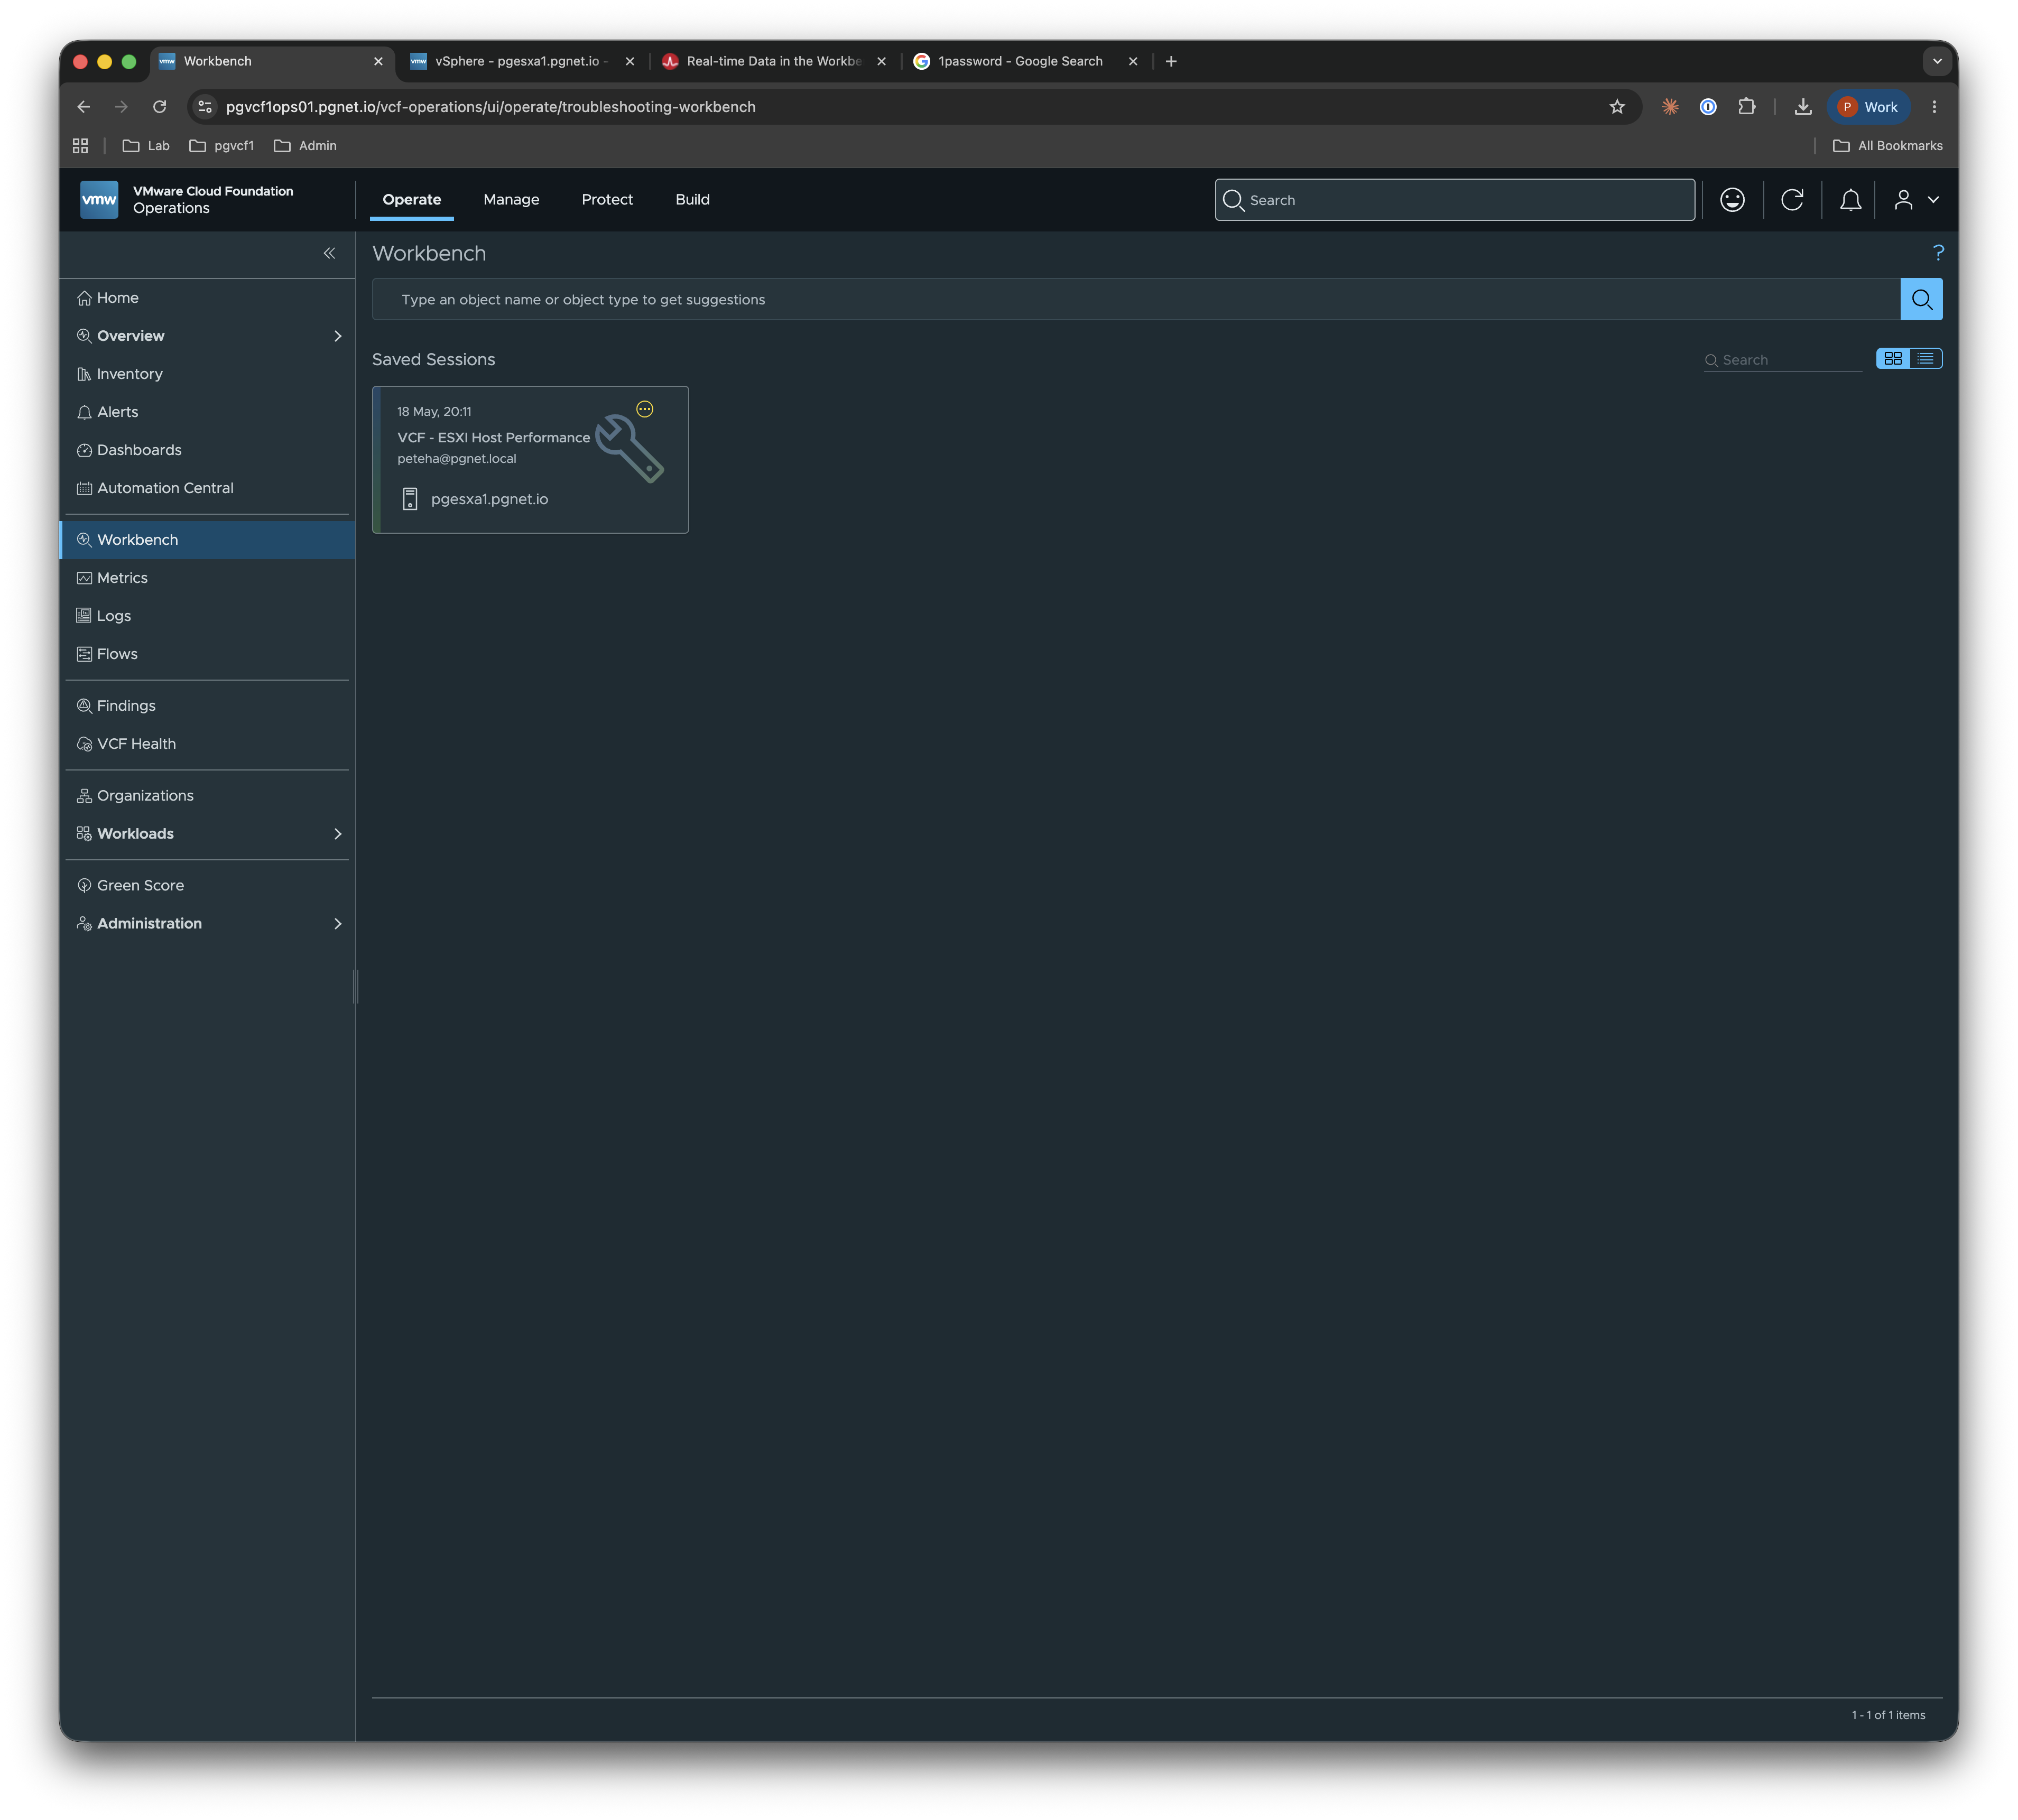Viewport: 2018px width, 1820px height.
Task: Click the site information icon in address bar
Action: pyautogui.click(x=204, y=107)
